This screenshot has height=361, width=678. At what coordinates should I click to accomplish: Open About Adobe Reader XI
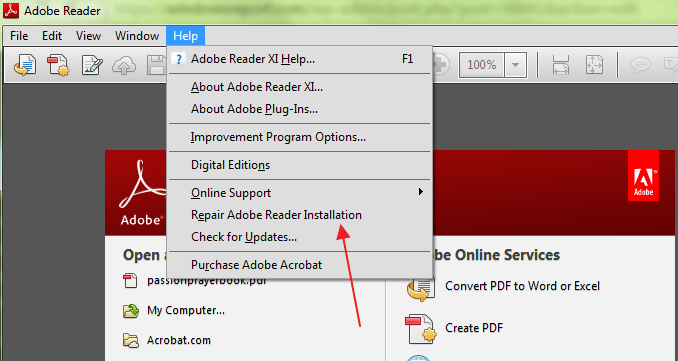coord(300,87)
